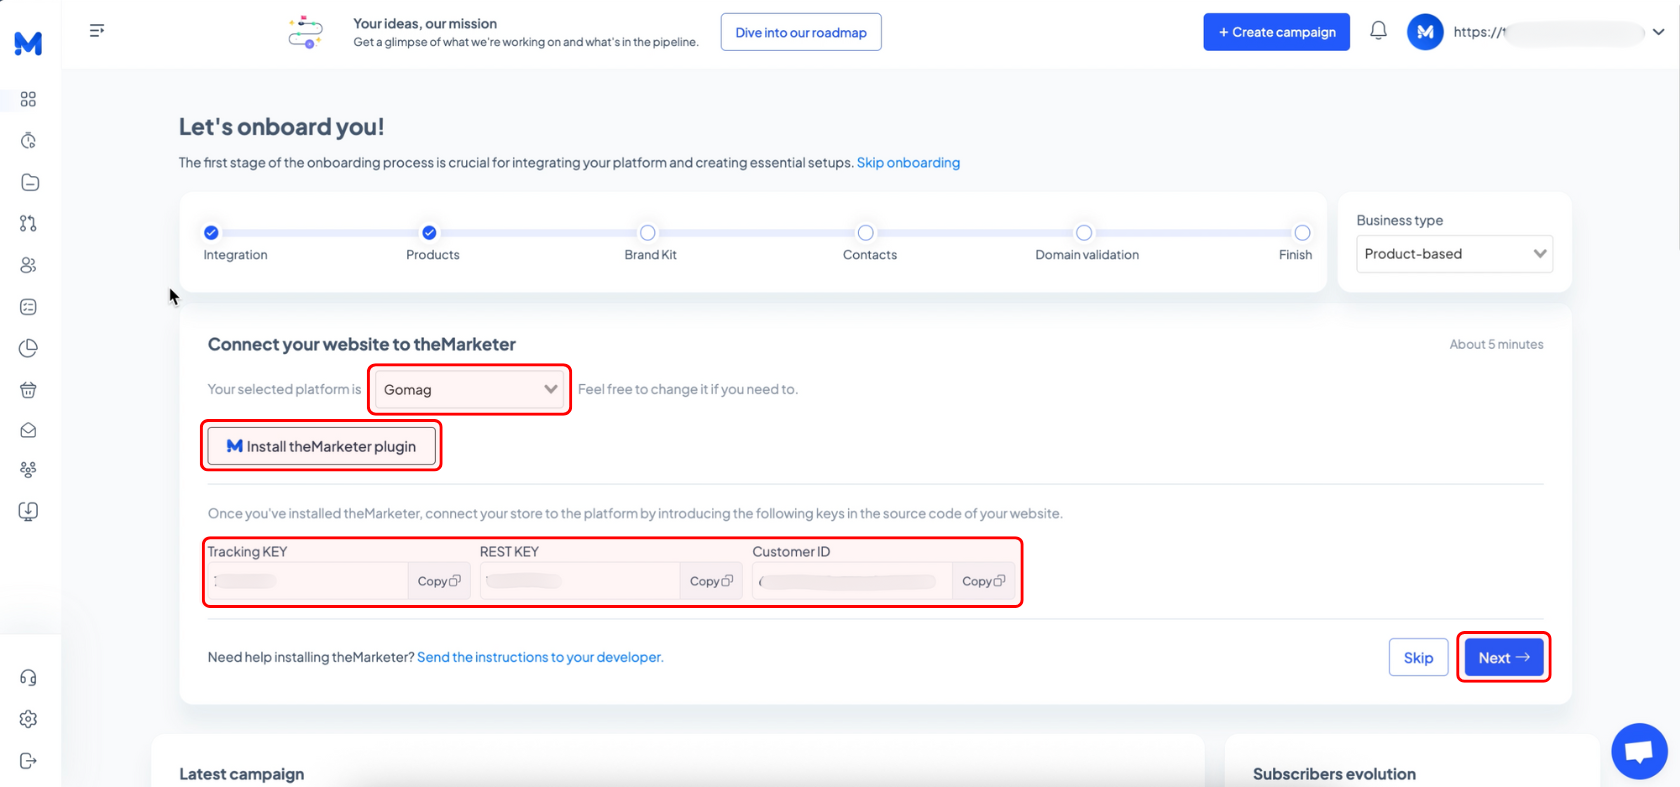
Task: Click the Create campaign button
Action: (1276, 32)
